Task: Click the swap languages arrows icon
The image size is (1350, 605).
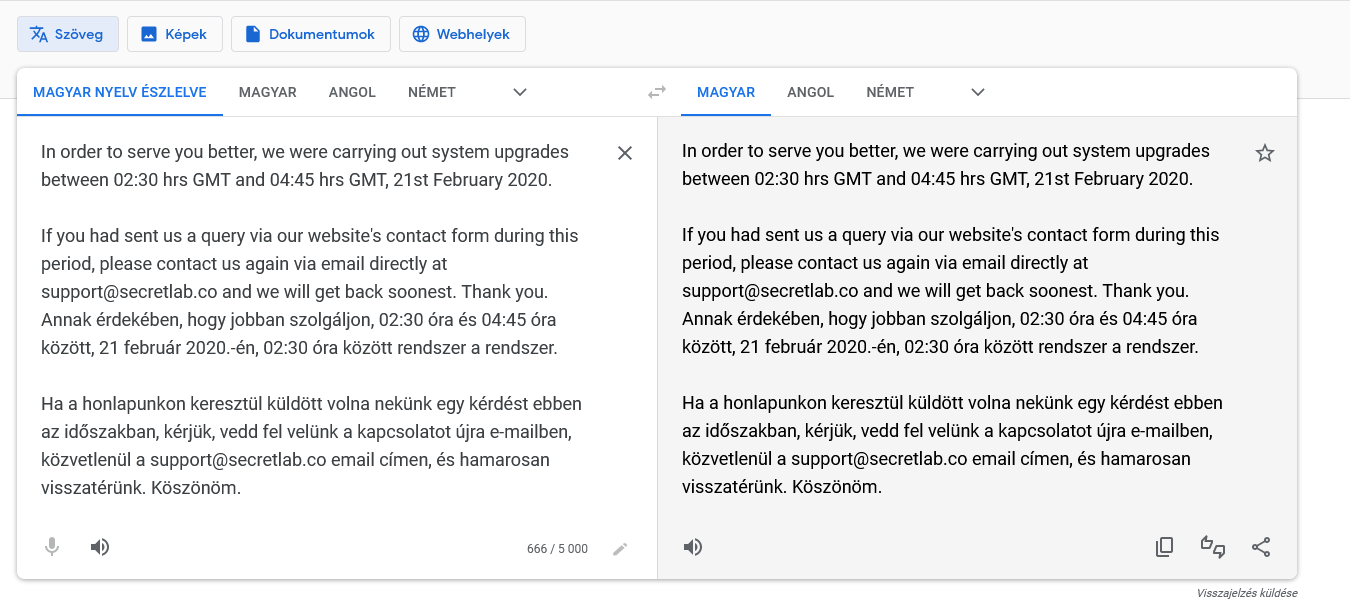Action: click(x=656, y=92)
